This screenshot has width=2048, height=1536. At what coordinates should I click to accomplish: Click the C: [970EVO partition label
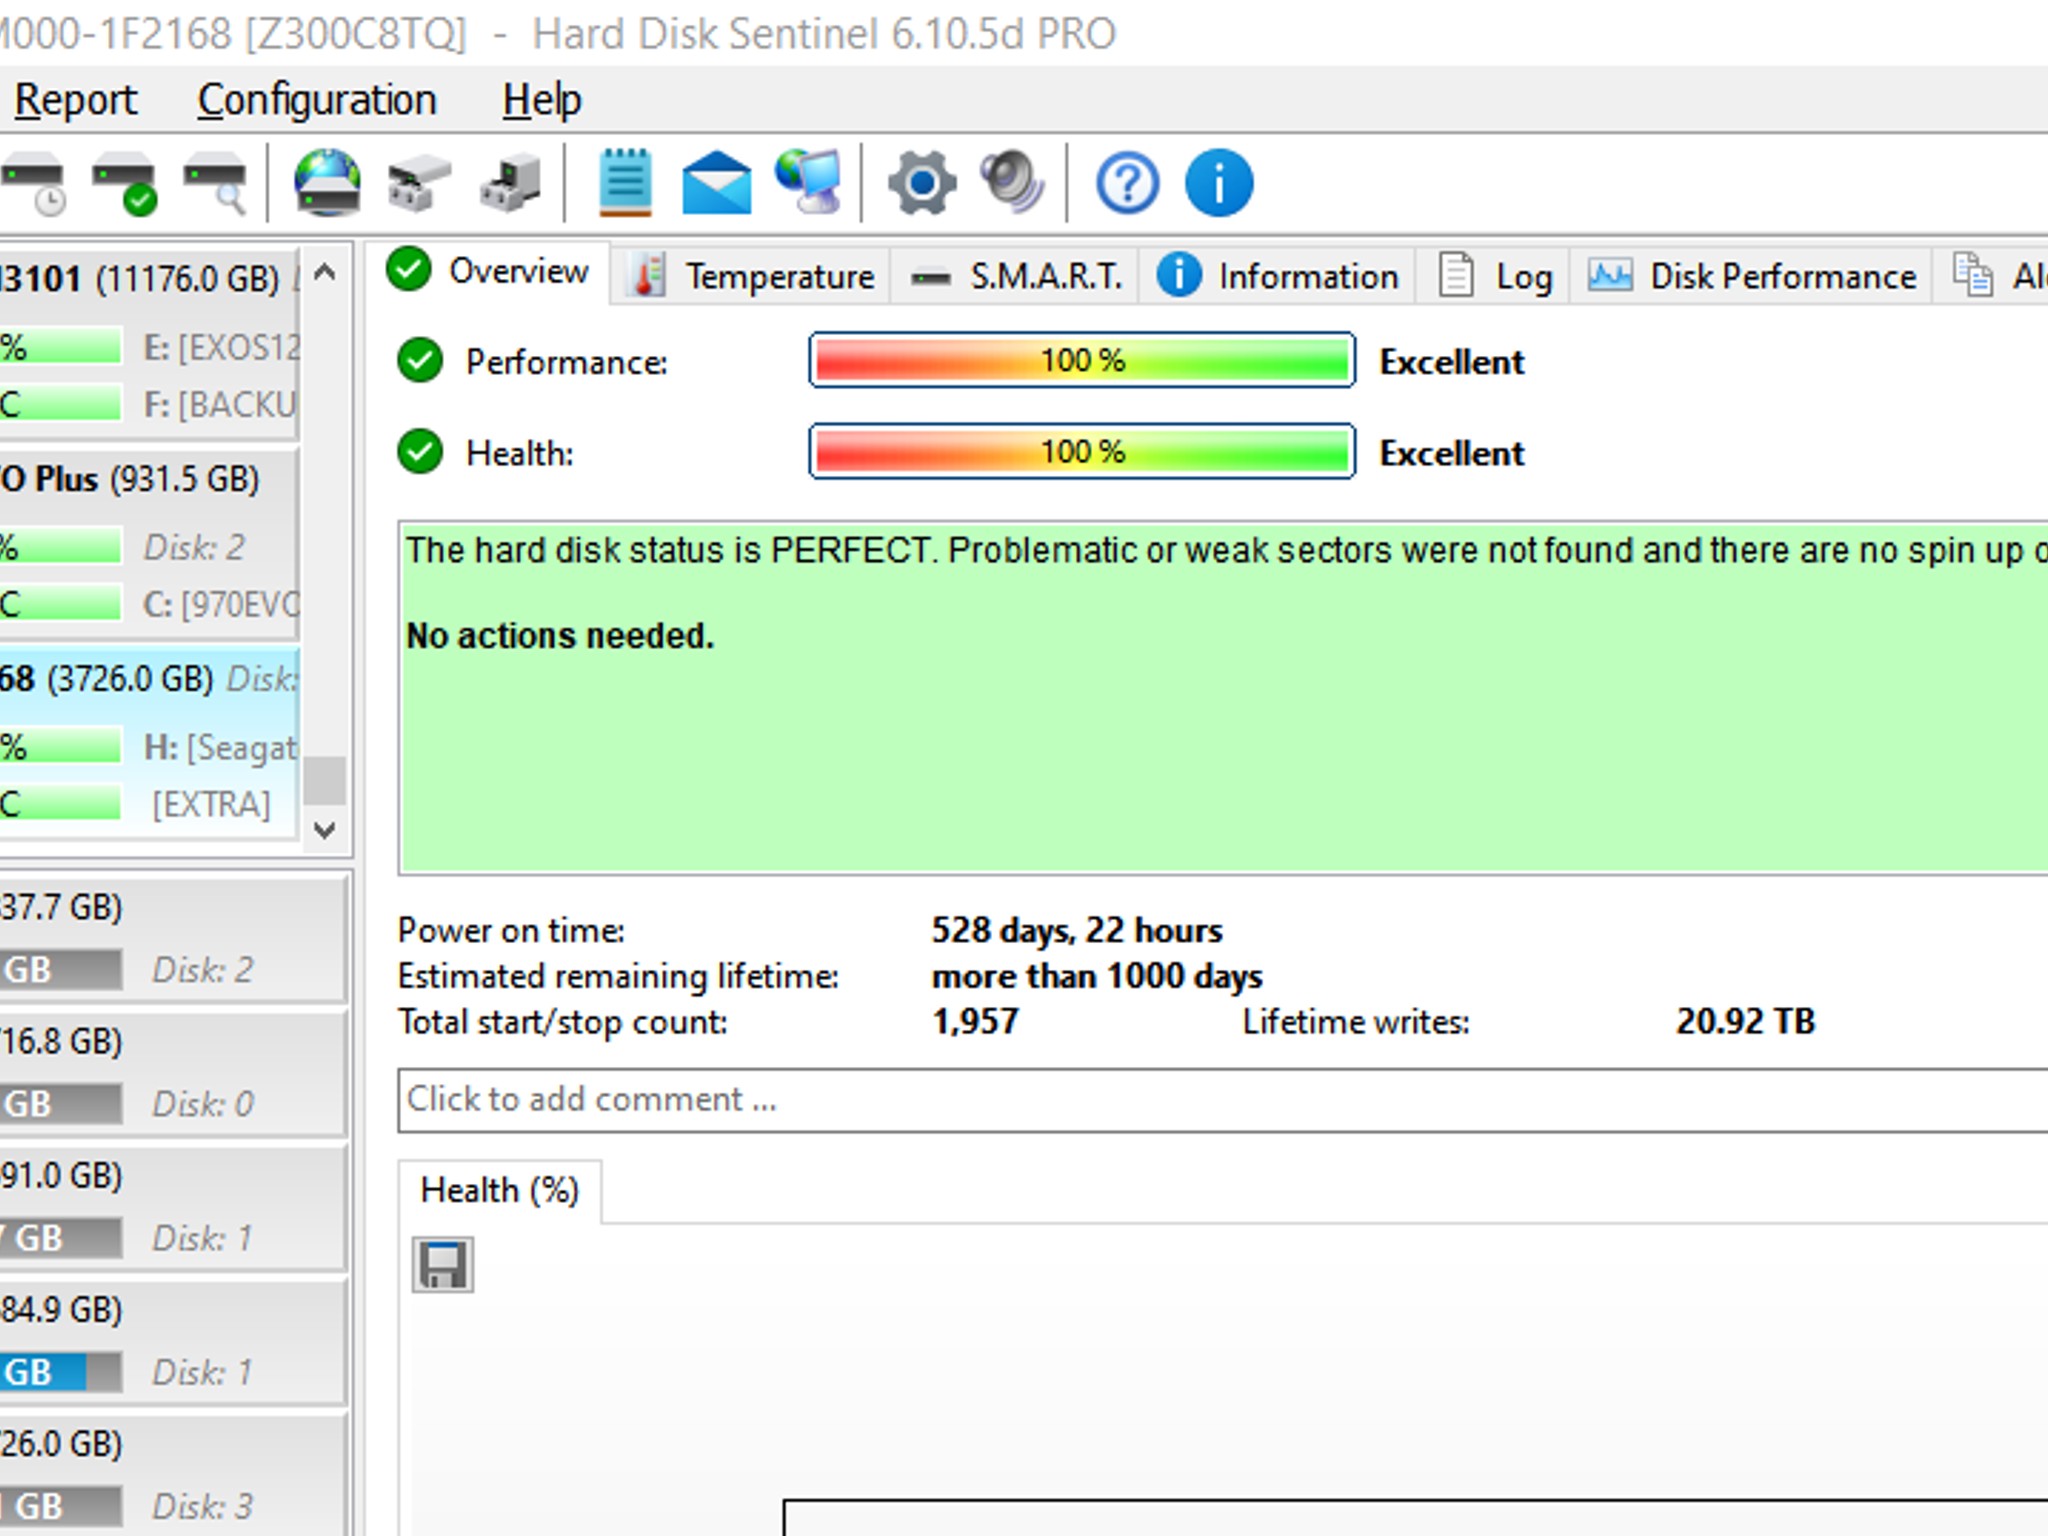[221, 605]
